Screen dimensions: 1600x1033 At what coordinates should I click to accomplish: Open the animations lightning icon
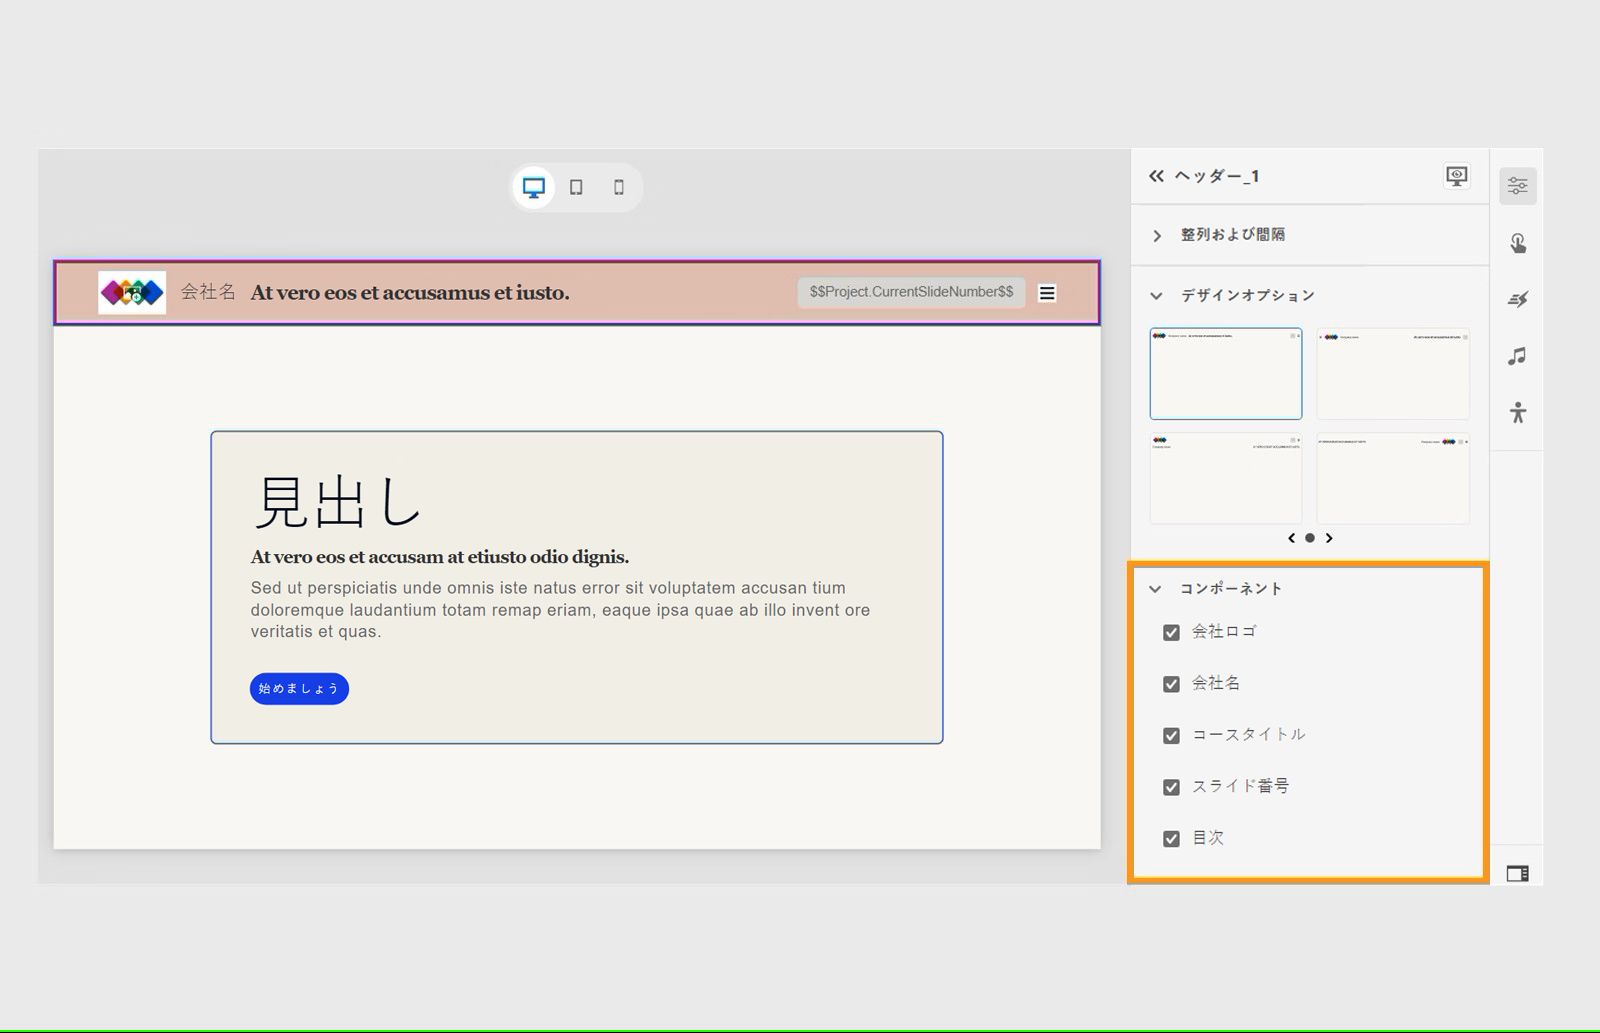coord(1518,299)
